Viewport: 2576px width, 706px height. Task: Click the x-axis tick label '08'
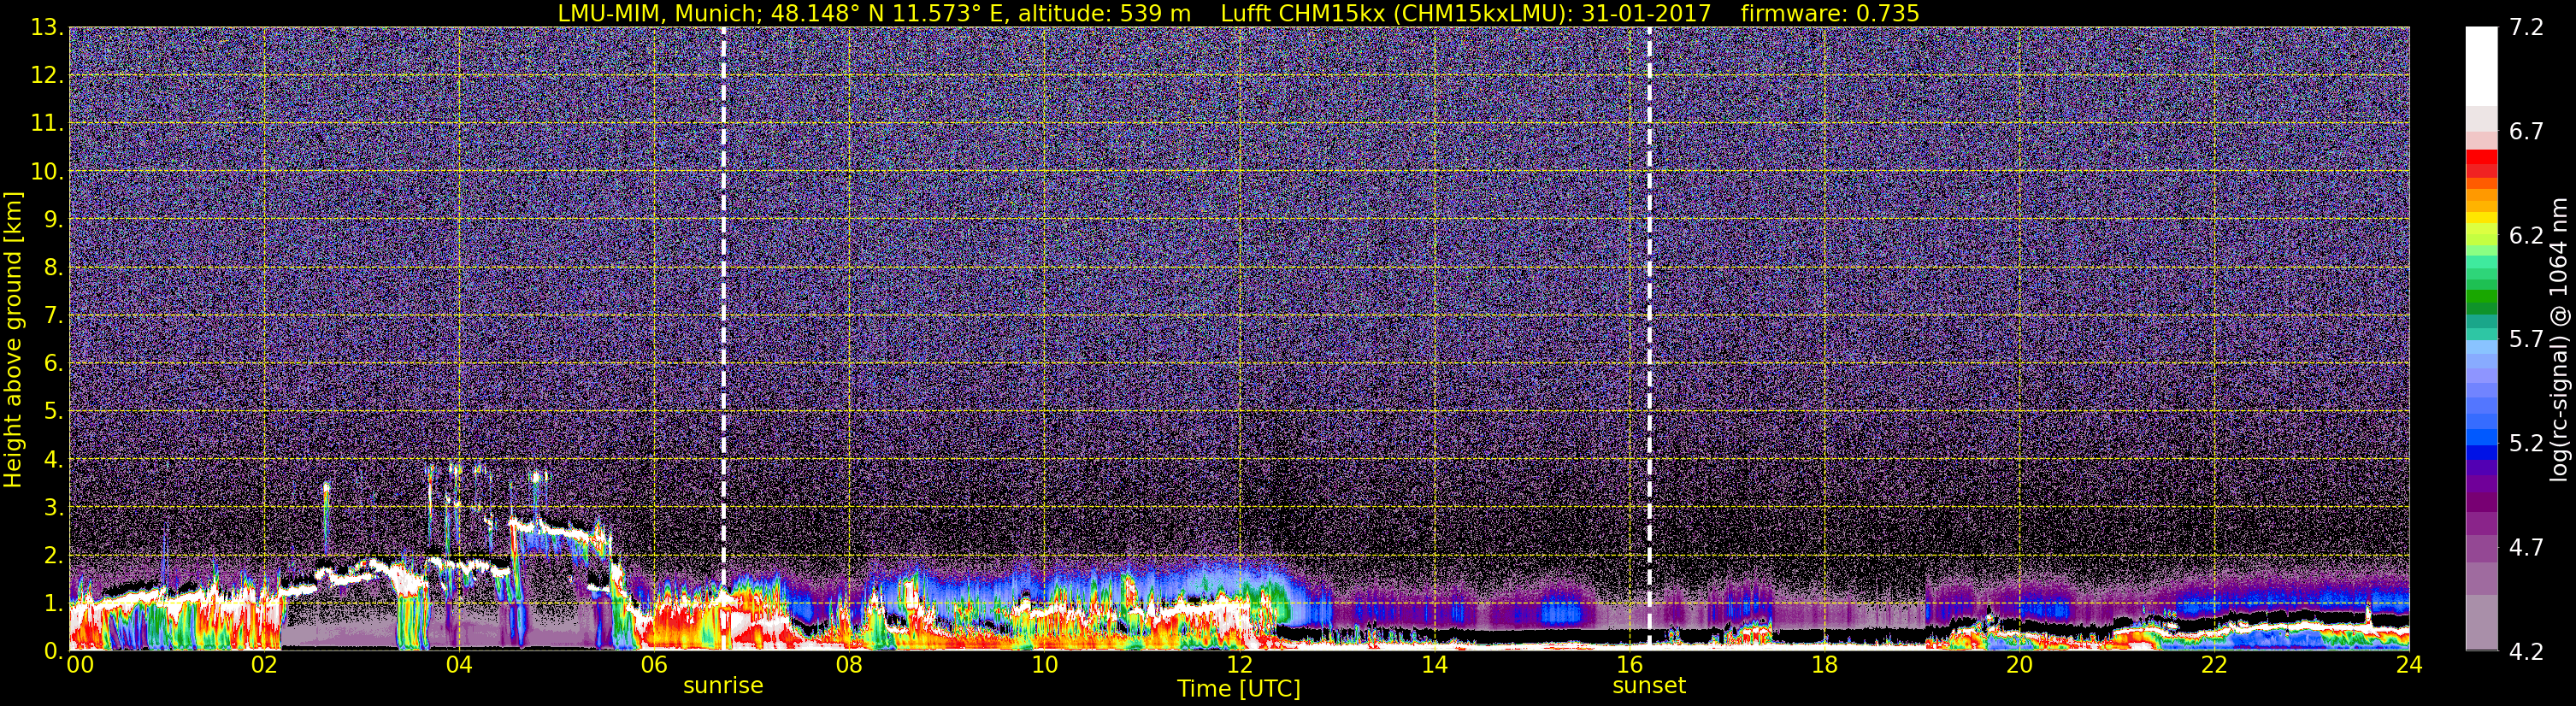click(849, 665)
